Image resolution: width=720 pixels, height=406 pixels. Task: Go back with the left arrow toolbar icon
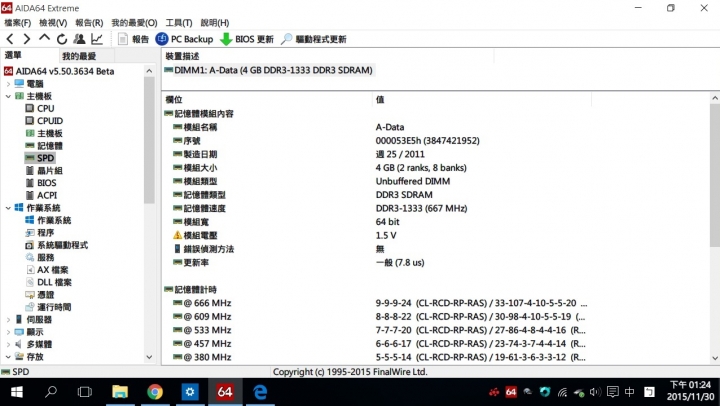coord(10,39)
